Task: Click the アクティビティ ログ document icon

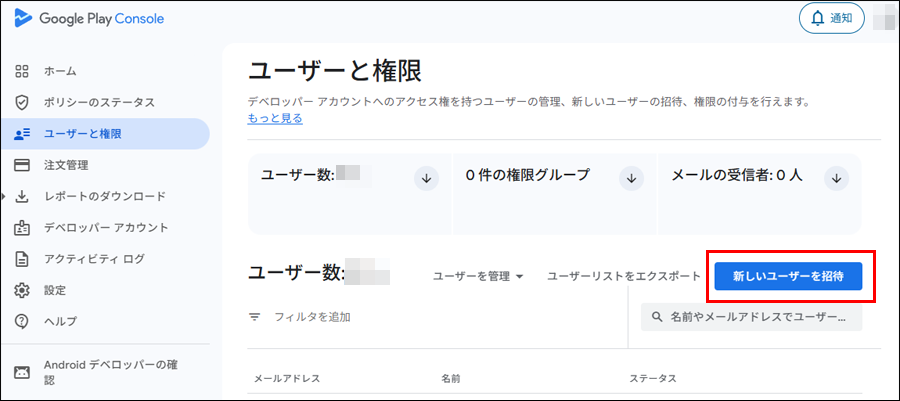Action: (22, 259)
